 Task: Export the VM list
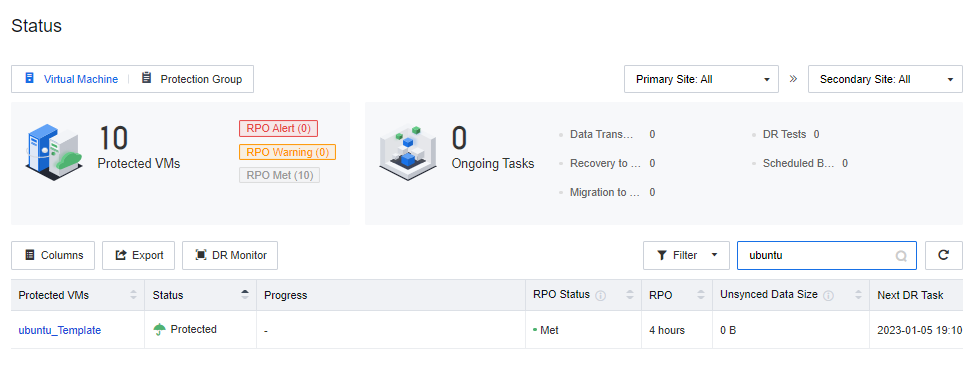point(138,255)
